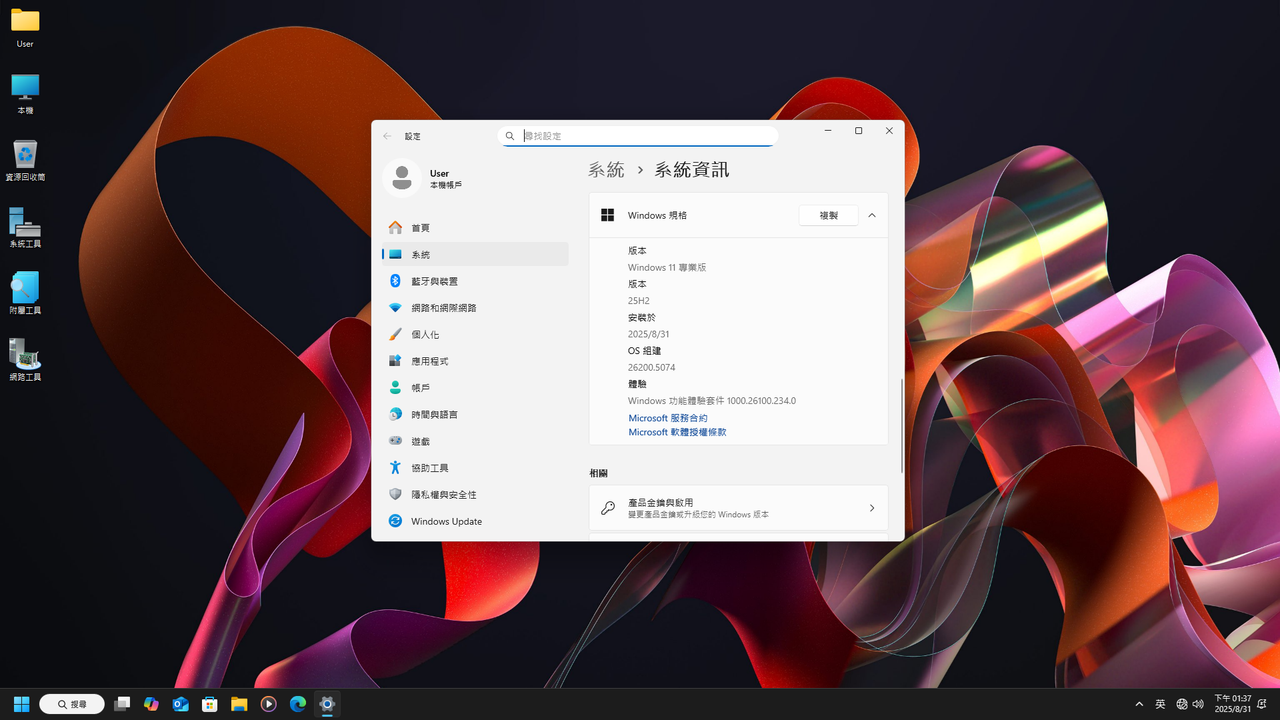The height and width of the screenshot is (720, 1280).
Task: Select the 系統 monitor icon in sidebar
Action: pyautogui.click(x=395, y=255)
